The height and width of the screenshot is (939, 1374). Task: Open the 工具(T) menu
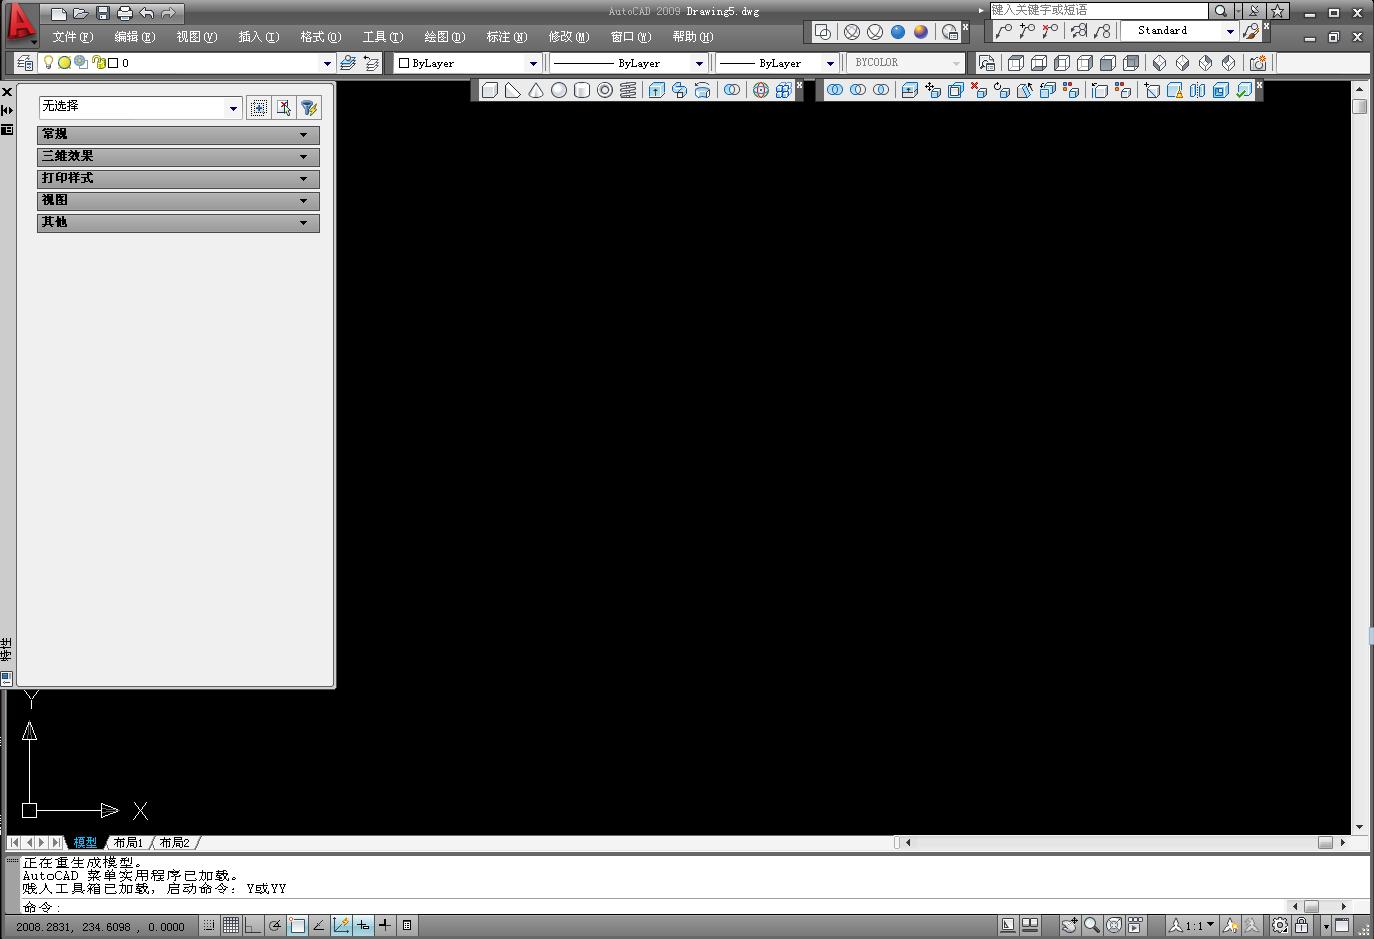coord(383,37)
